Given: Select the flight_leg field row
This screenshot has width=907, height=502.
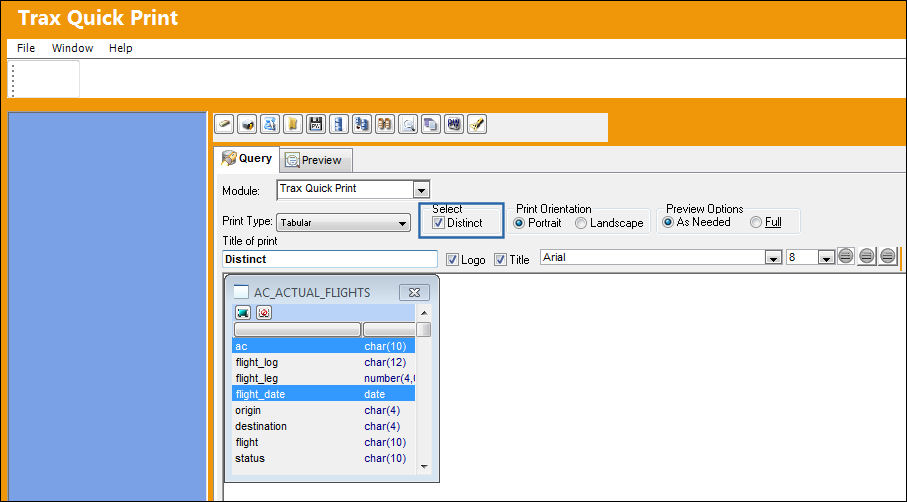Looking at the screenshot, I should point(323,378).
